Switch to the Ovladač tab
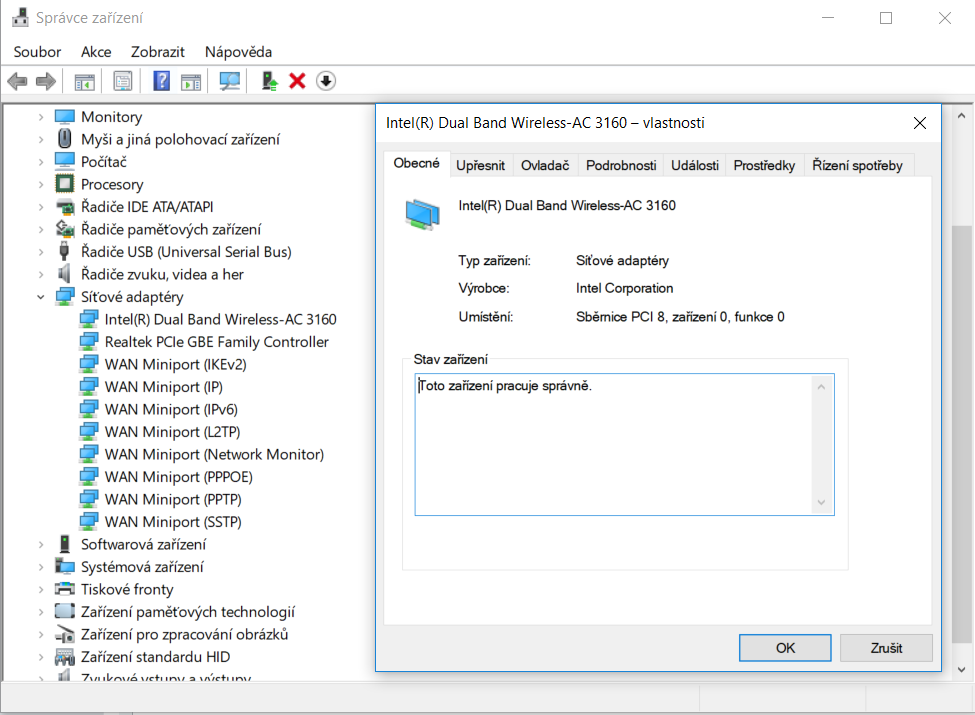 [545, 165]
